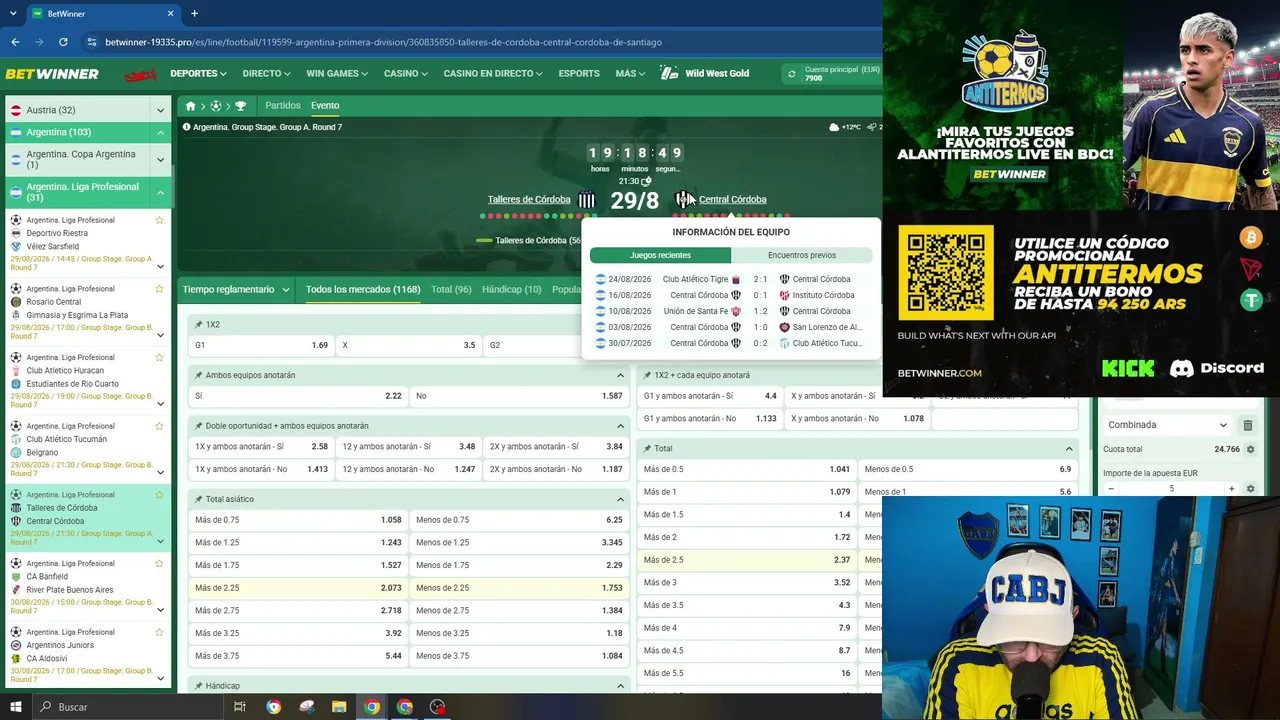Reload the browser page

(x=63, y=42)
